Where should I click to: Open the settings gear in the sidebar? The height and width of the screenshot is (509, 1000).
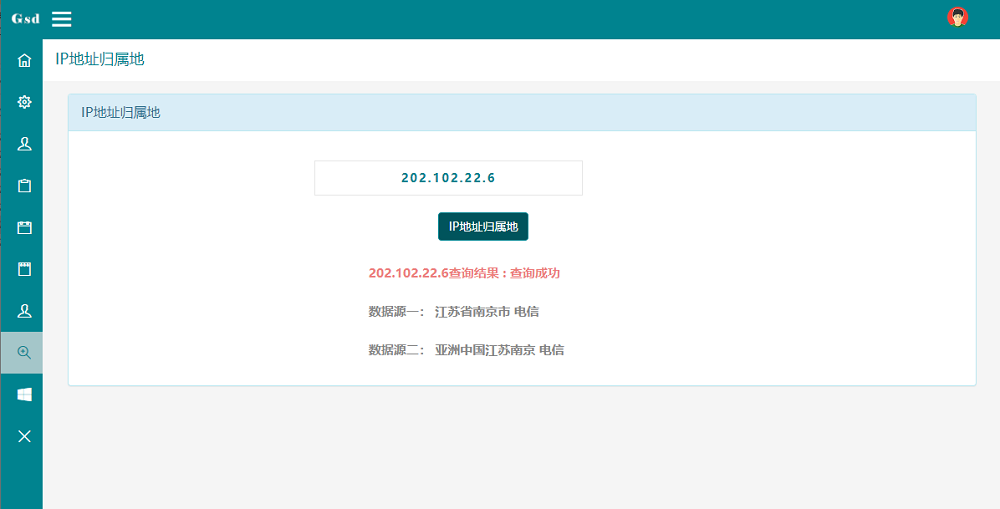[x=24, y=102]
